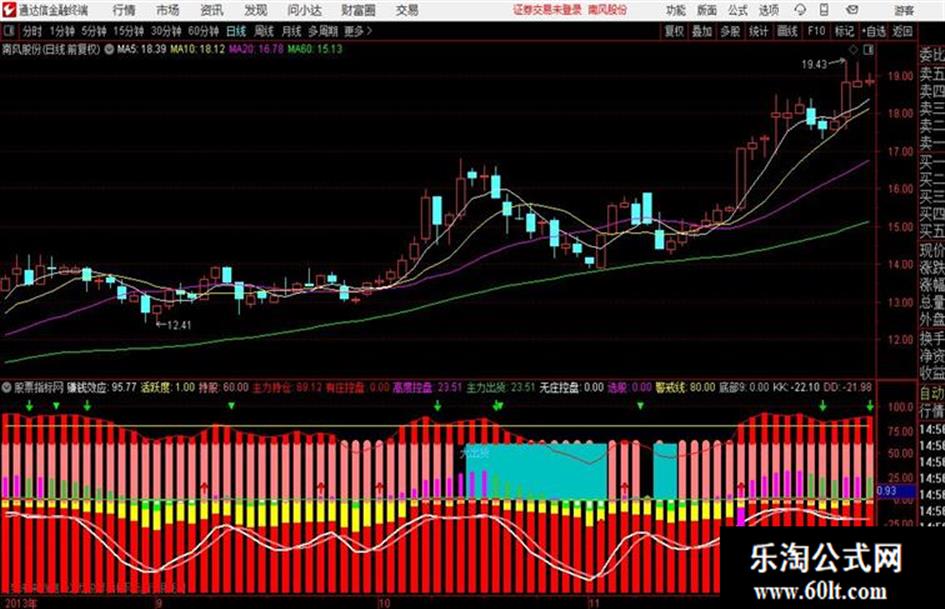Click the 叠加 toolbar button
This screenshot has height=609, width=945.
pos(702,31)
